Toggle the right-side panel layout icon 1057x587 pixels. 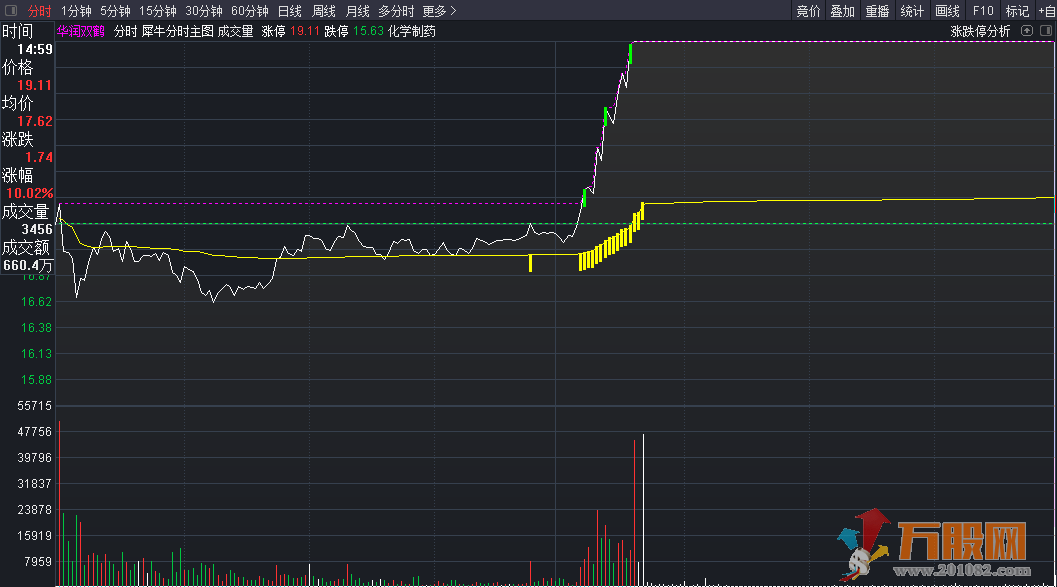point(1046,31)
